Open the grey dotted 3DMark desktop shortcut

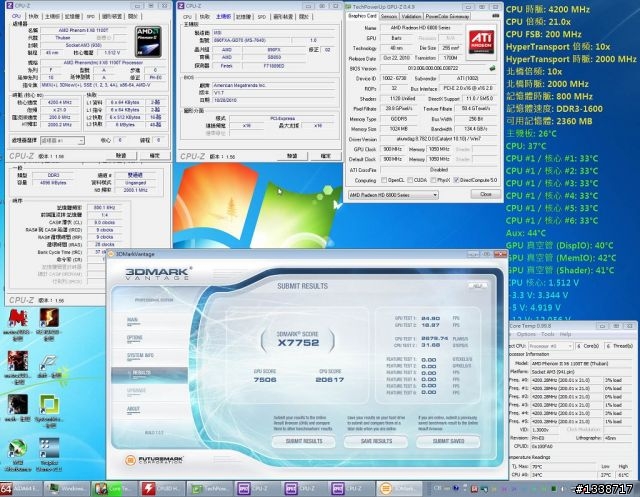[x=49, y=448]
